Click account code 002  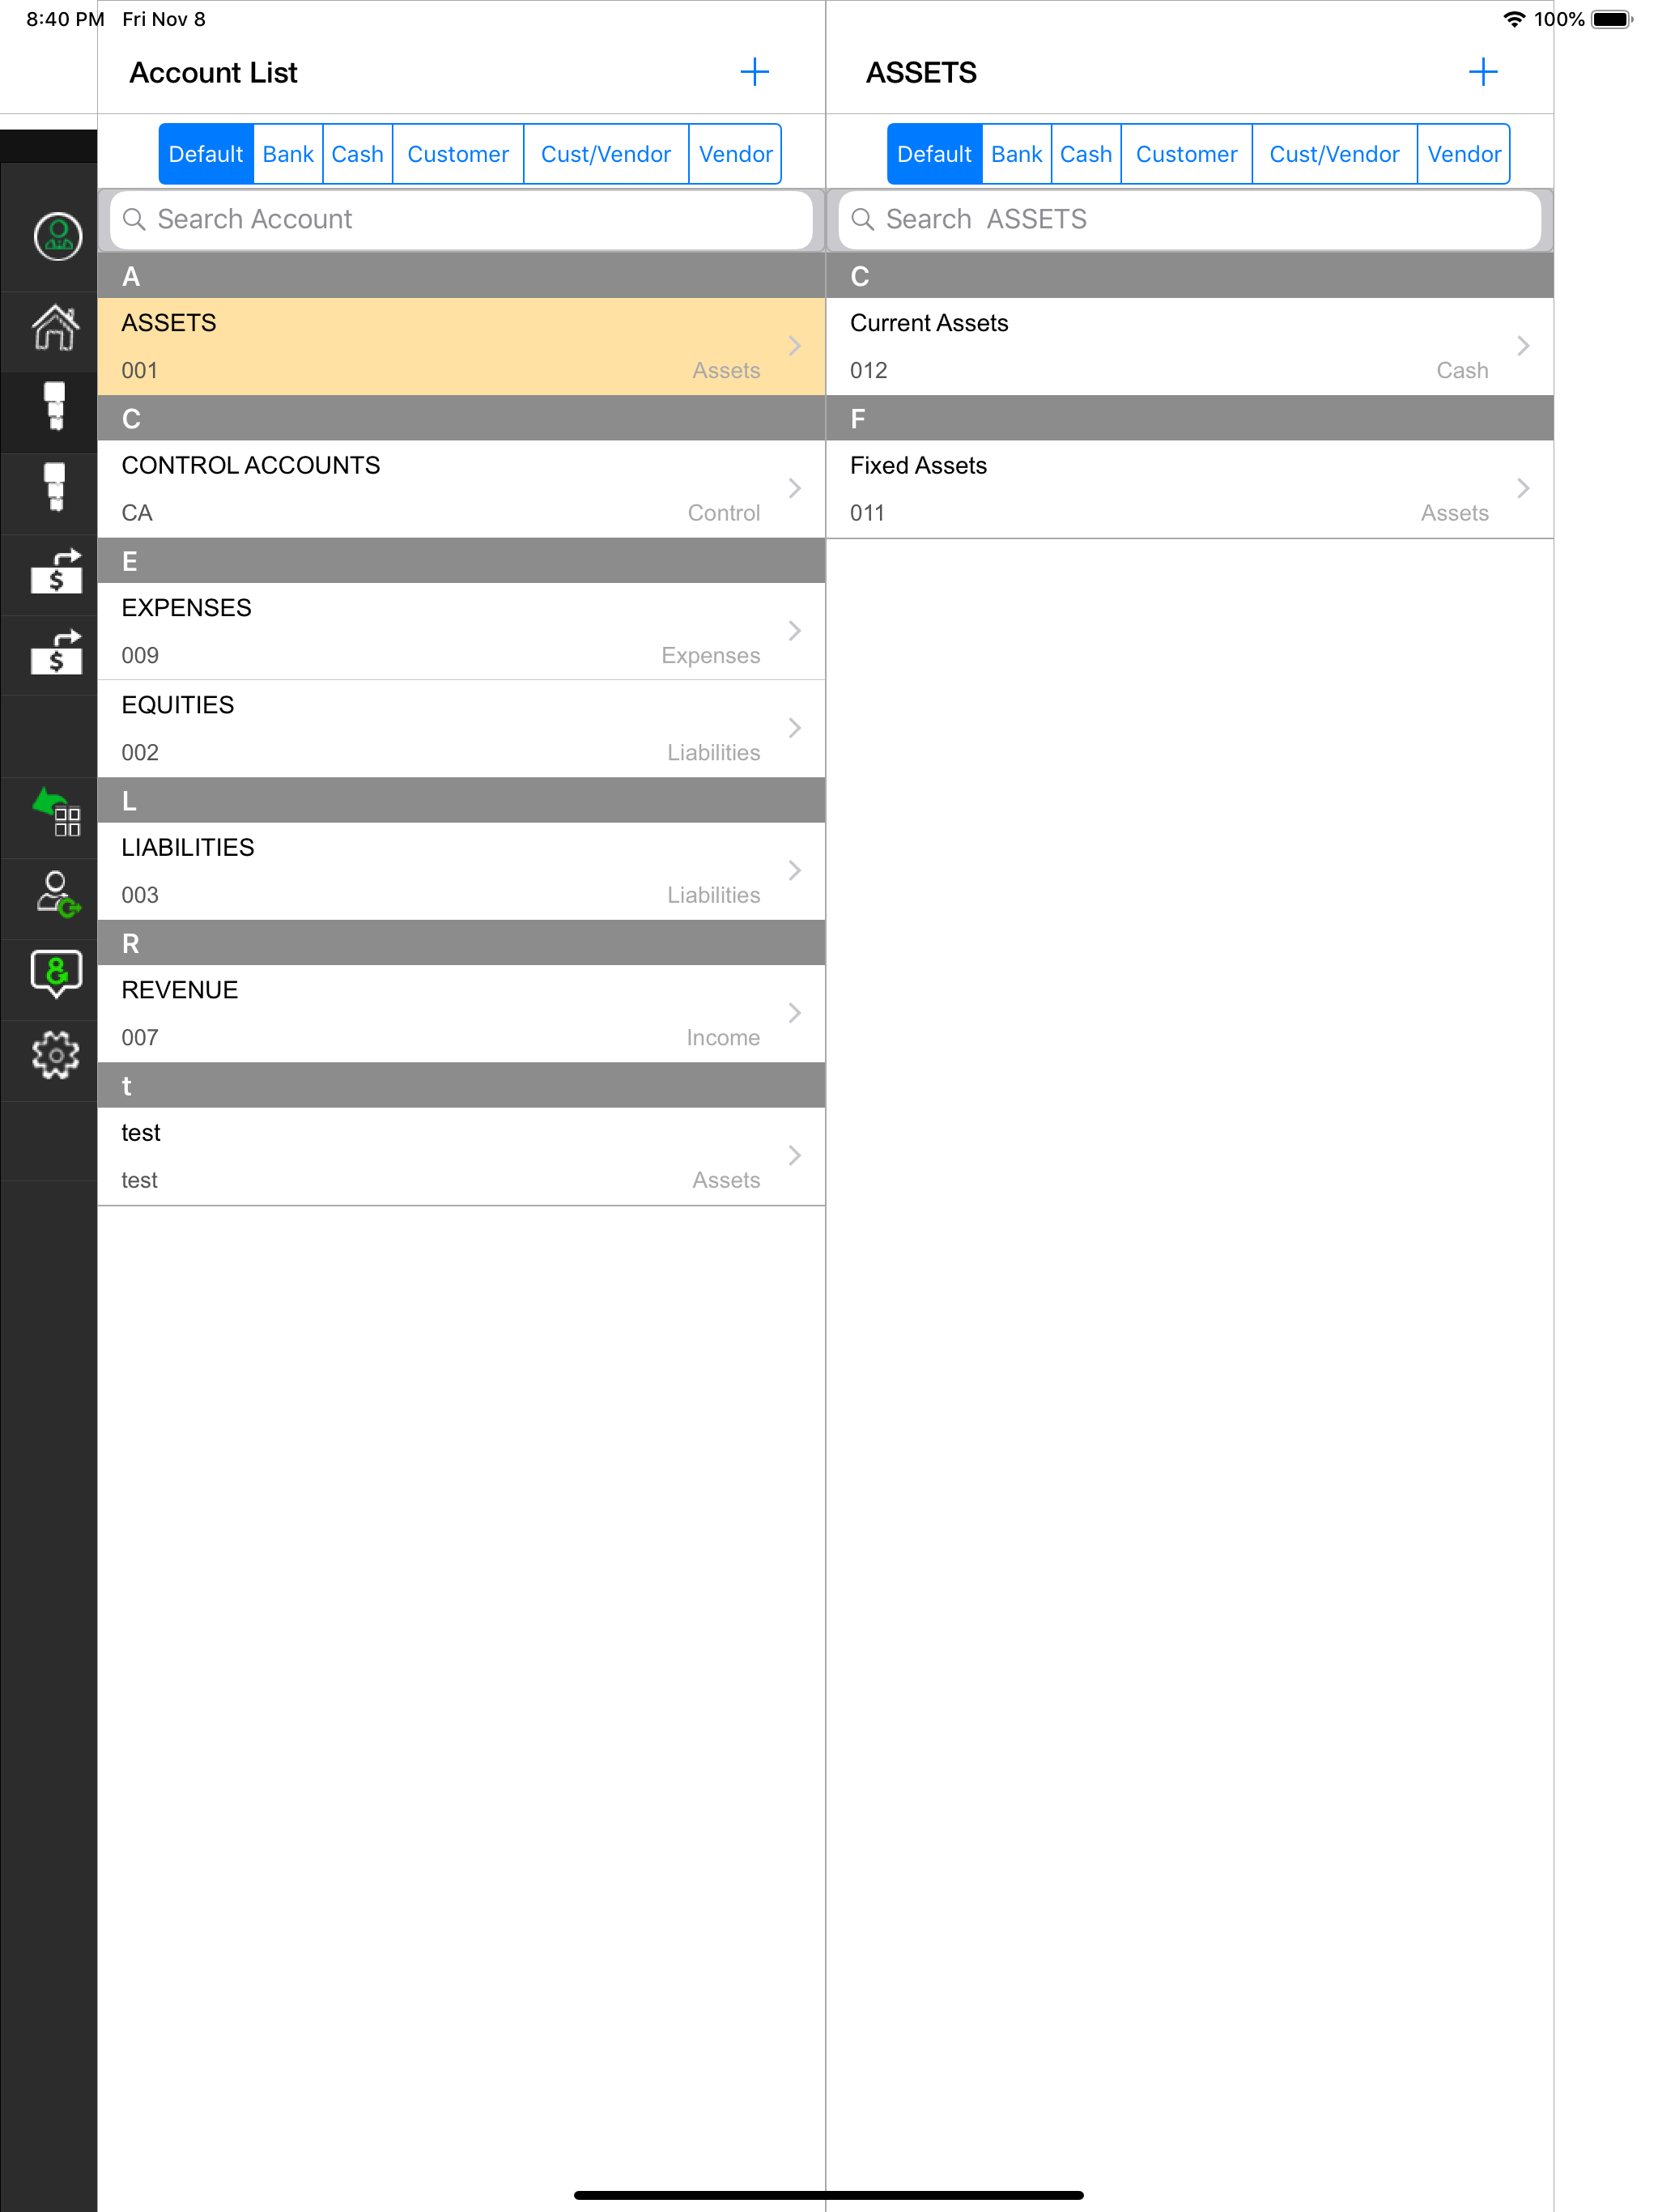pos(140,753)
